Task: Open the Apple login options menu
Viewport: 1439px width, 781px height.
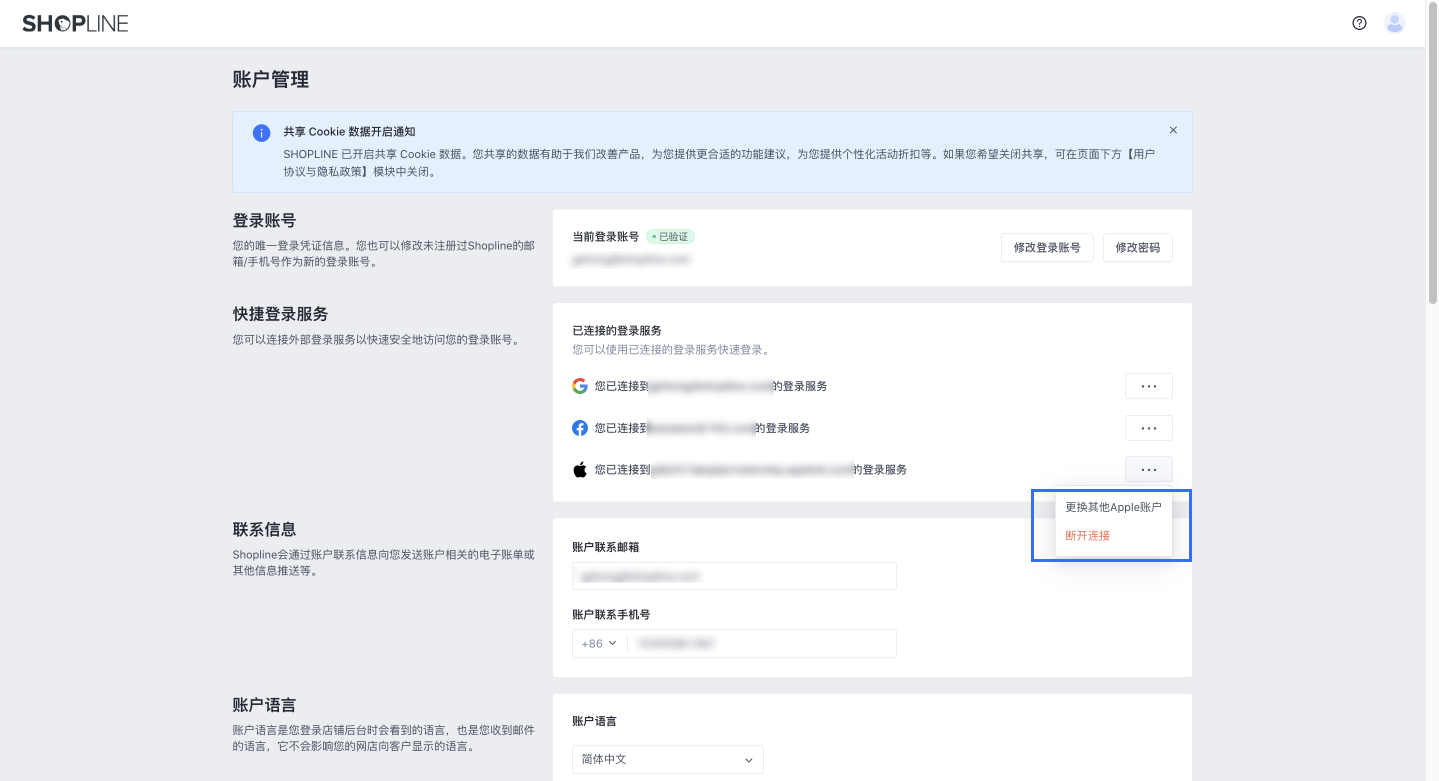Action: [1147, 469]
